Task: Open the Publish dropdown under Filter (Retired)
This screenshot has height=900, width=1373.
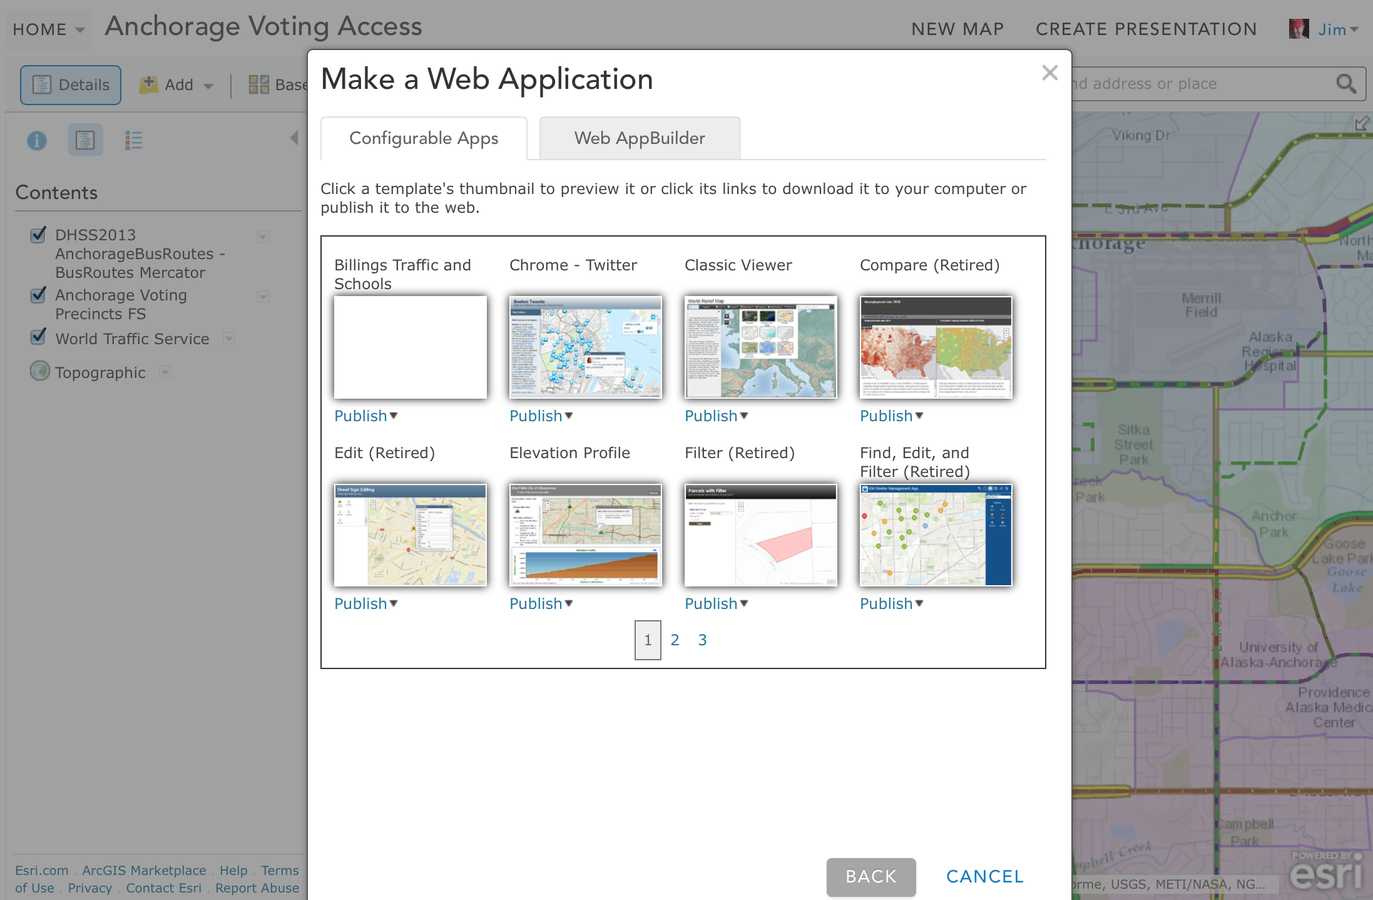Action: tap(716, 604)
